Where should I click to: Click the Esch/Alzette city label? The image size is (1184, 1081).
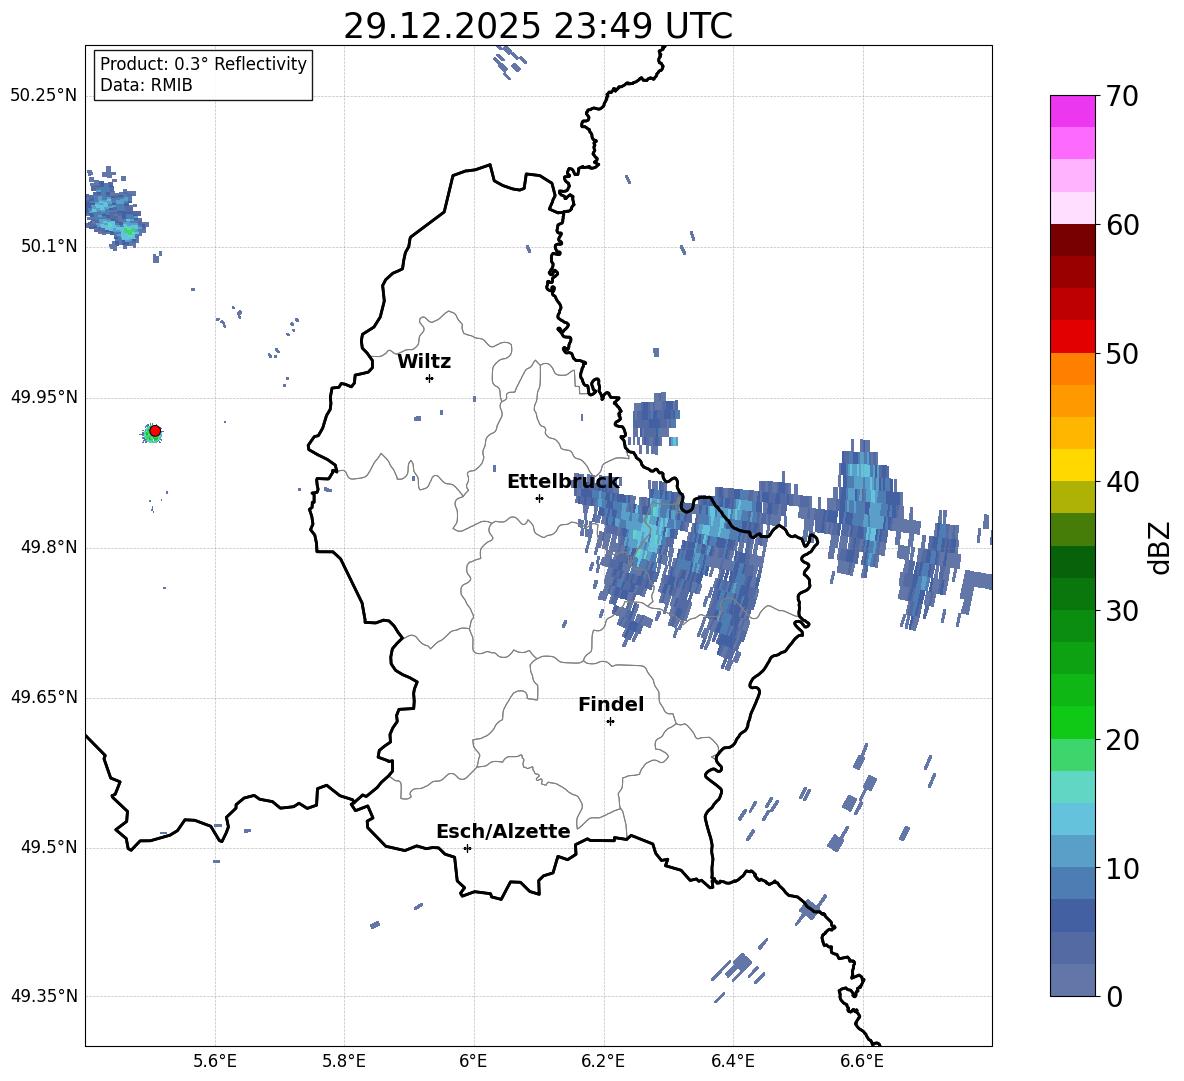[x=503, y=831]
